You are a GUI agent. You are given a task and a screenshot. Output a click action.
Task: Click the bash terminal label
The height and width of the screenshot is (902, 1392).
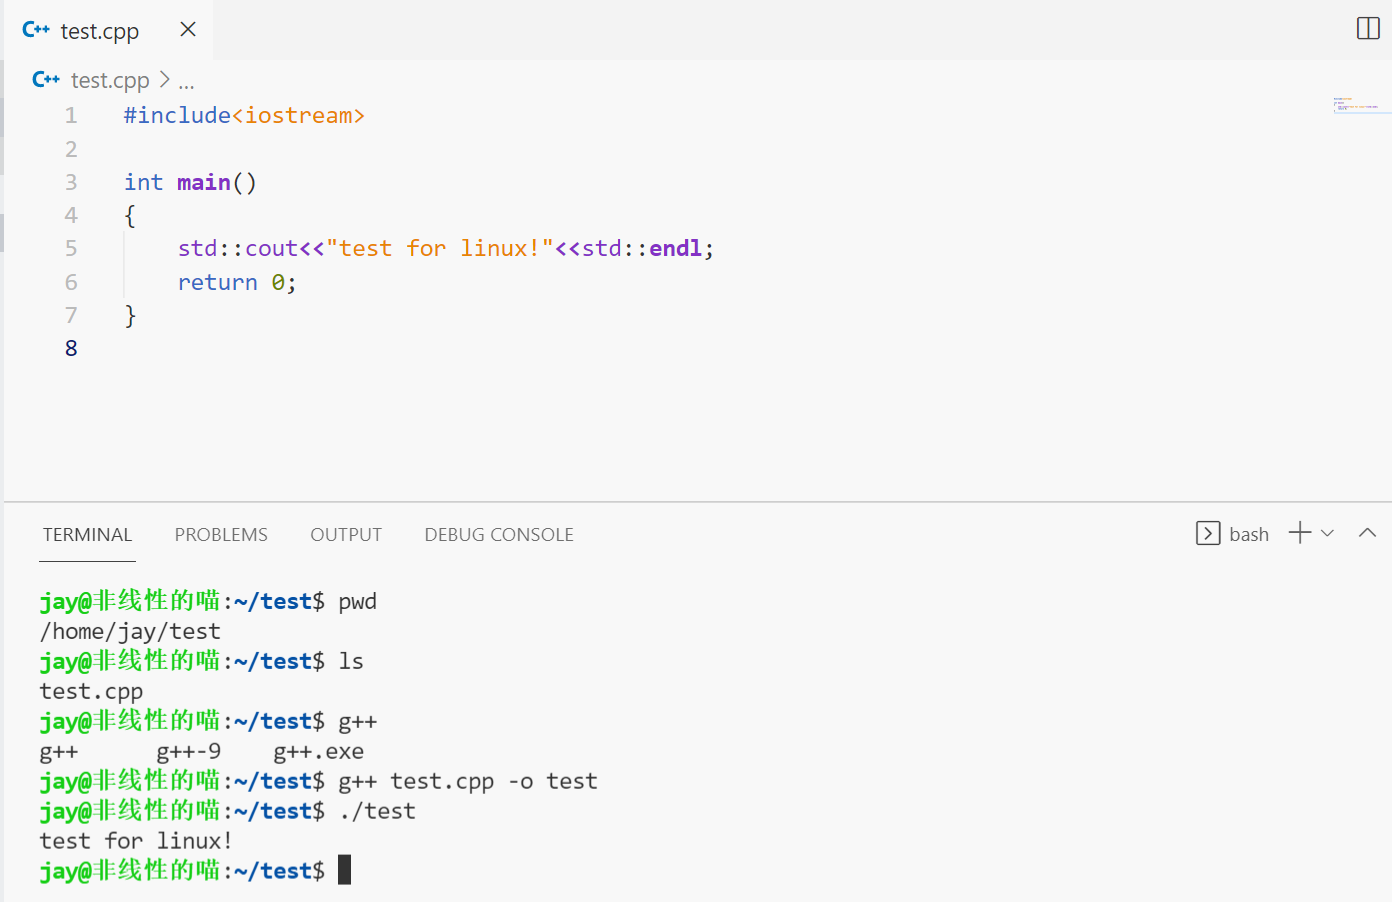click(1249, 535)
